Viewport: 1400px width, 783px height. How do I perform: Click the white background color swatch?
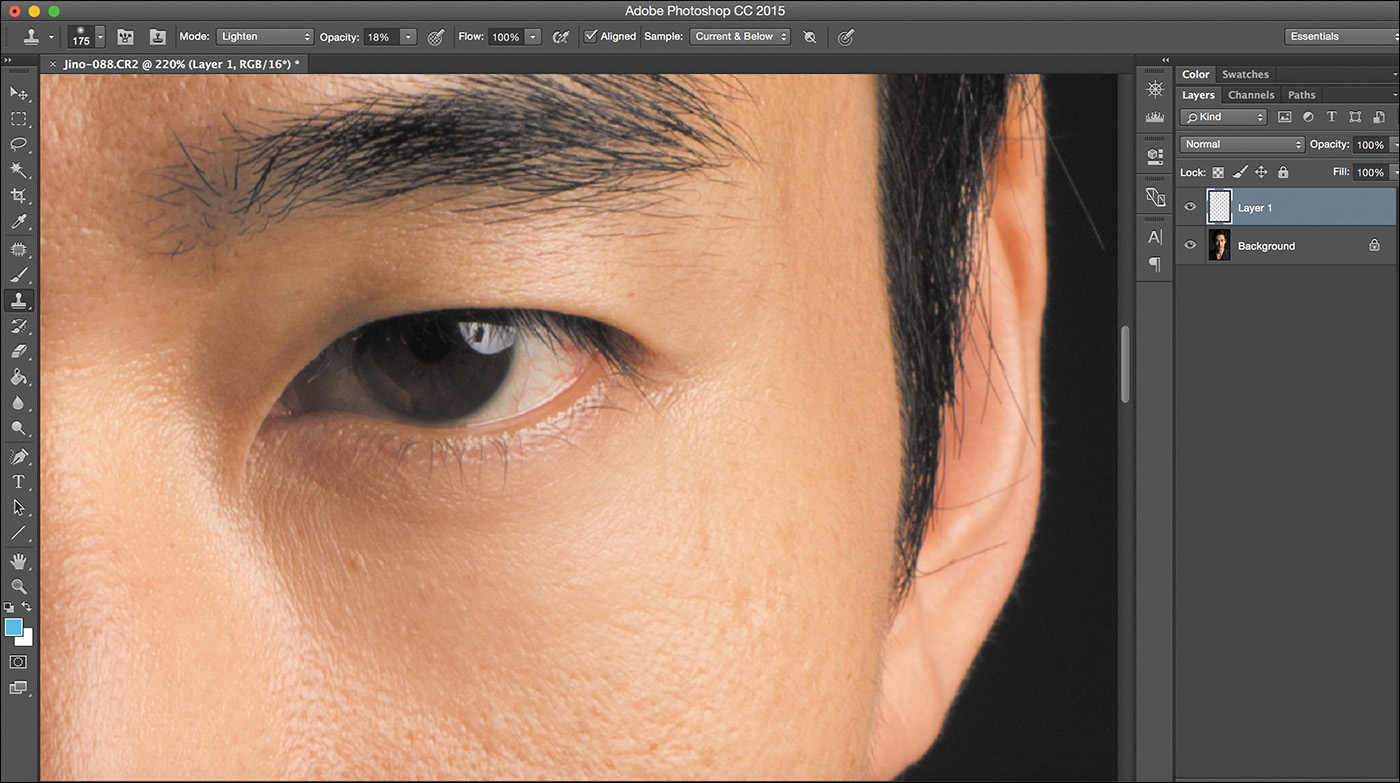pyautogui.click(x=28, y=640)
